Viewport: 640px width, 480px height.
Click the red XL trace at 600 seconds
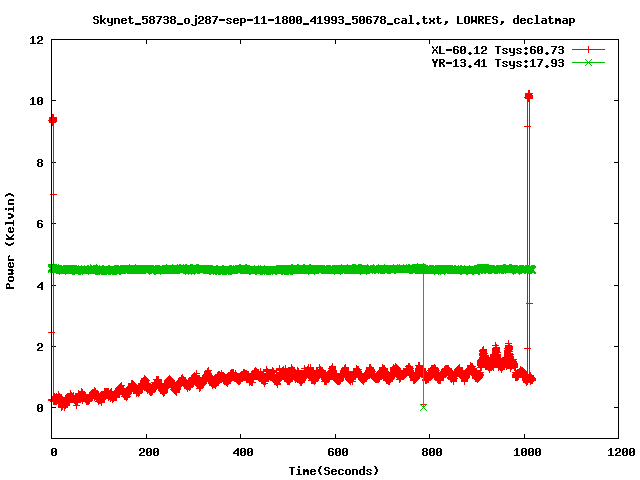tap(335, 375)
